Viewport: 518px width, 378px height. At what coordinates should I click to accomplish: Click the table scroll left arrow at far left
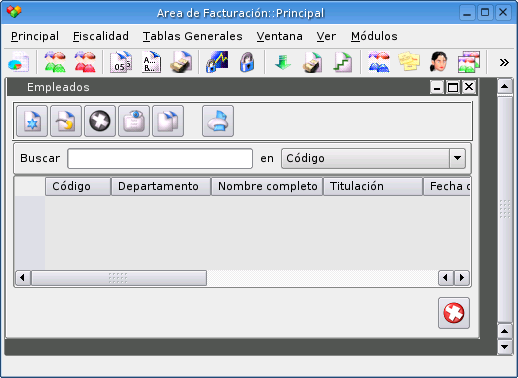(x=23, y=278)
